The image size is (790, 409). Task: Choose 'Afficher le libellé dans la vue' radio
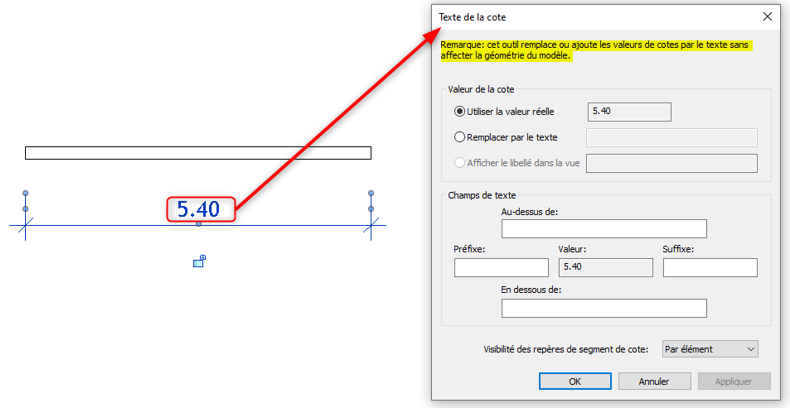[x=460, y=162]
